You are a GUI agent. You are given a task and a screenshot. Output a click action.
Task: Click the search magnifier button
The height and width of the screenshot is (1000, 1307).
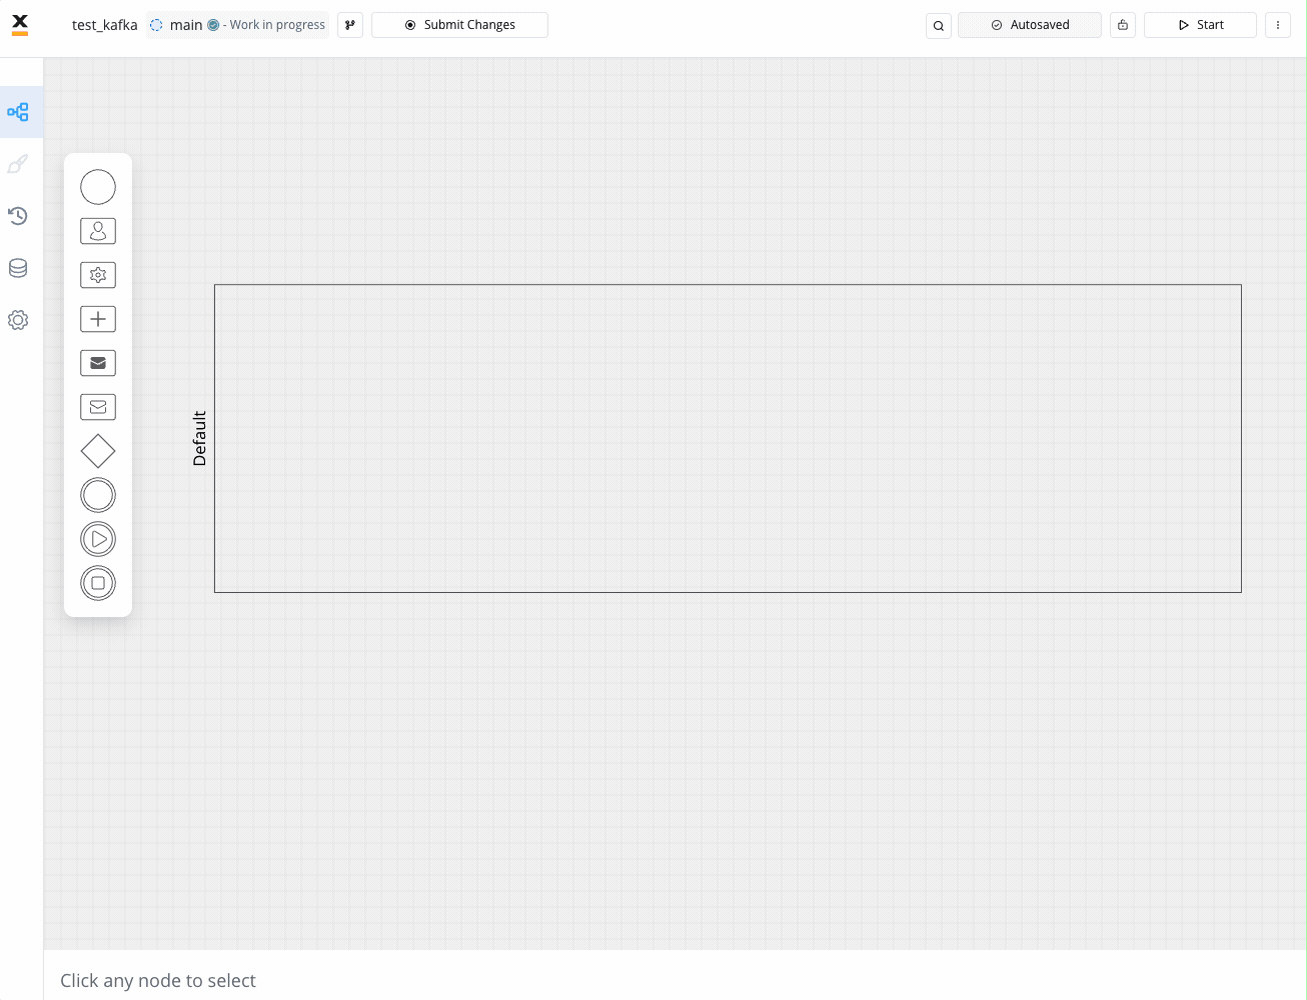click(x=938, y=25)
